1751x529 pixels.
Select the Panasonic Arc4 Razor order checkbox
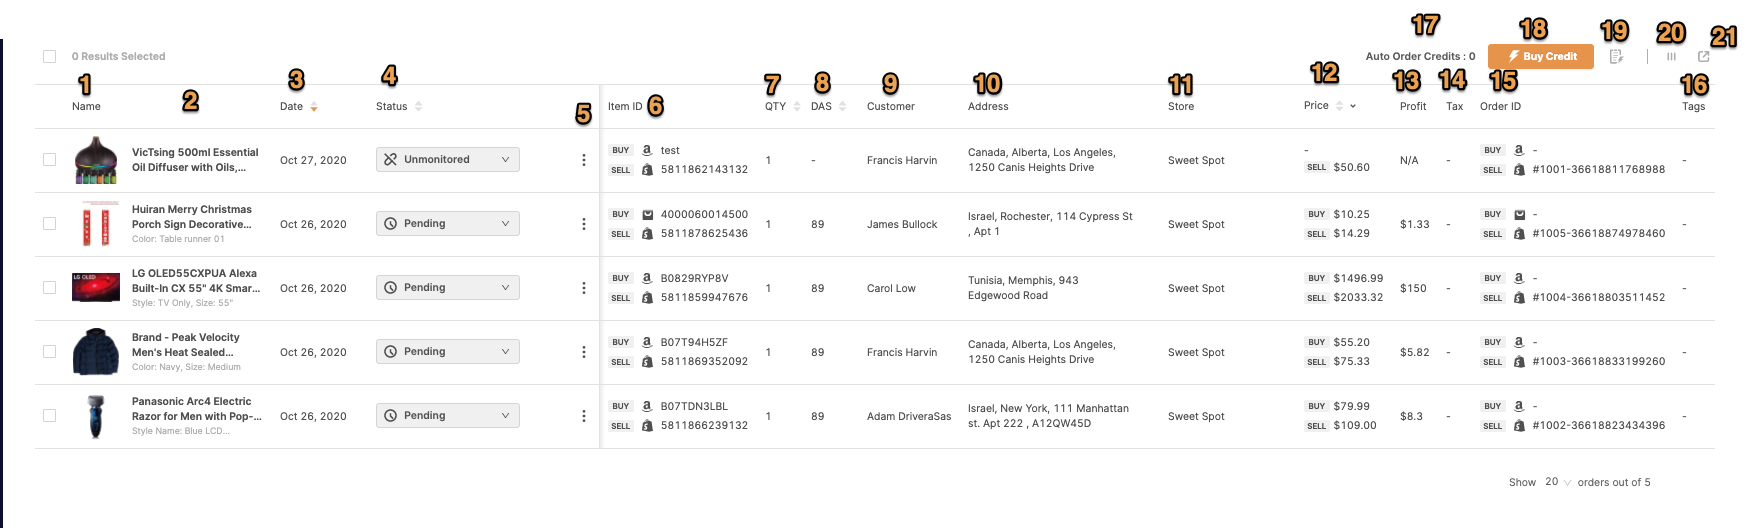(x=49, y=416)
